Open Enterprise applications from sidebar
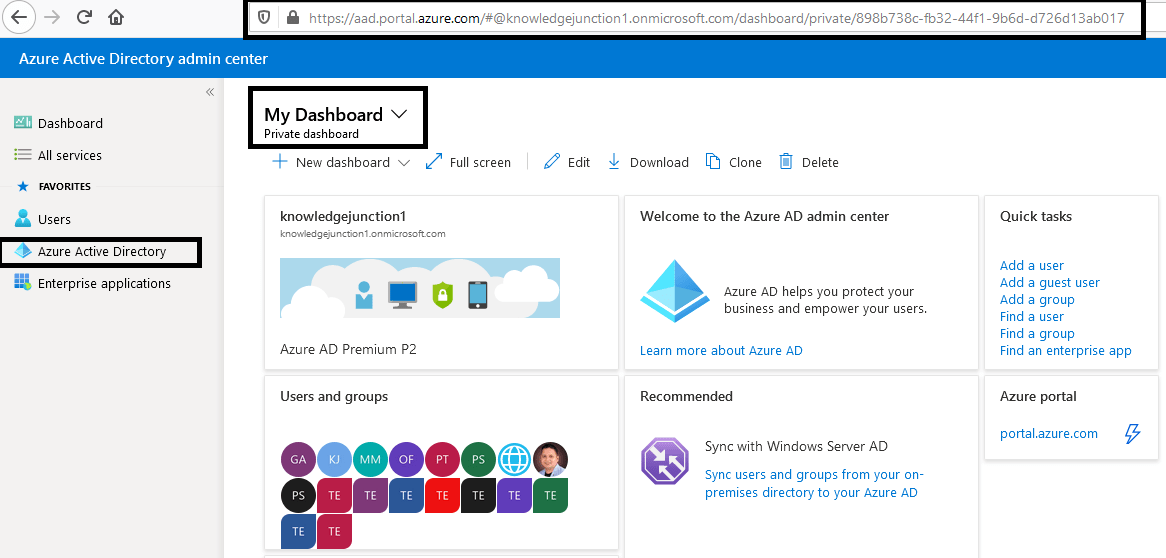The image size is (1166, 558). [x=93, y=283]
